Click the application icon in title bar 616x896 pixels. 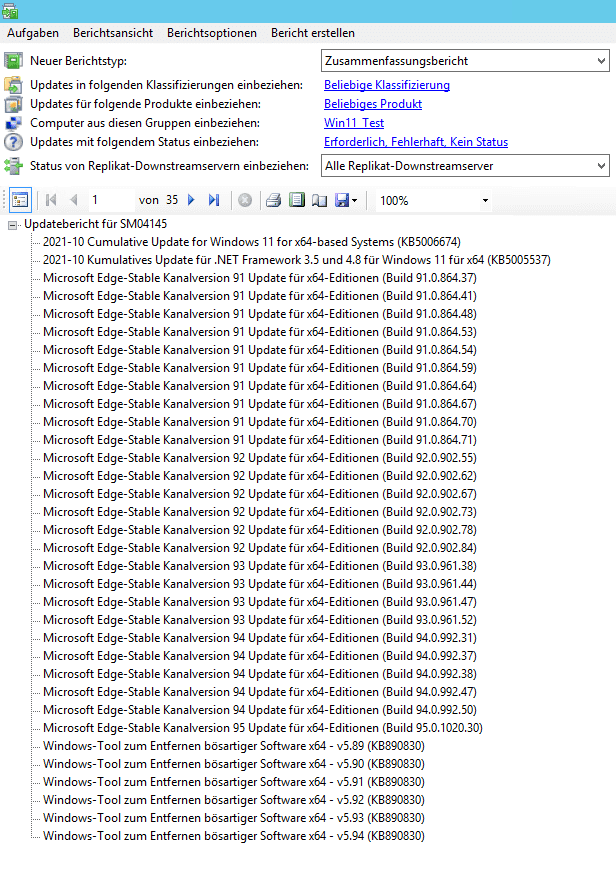coord(10,11)
